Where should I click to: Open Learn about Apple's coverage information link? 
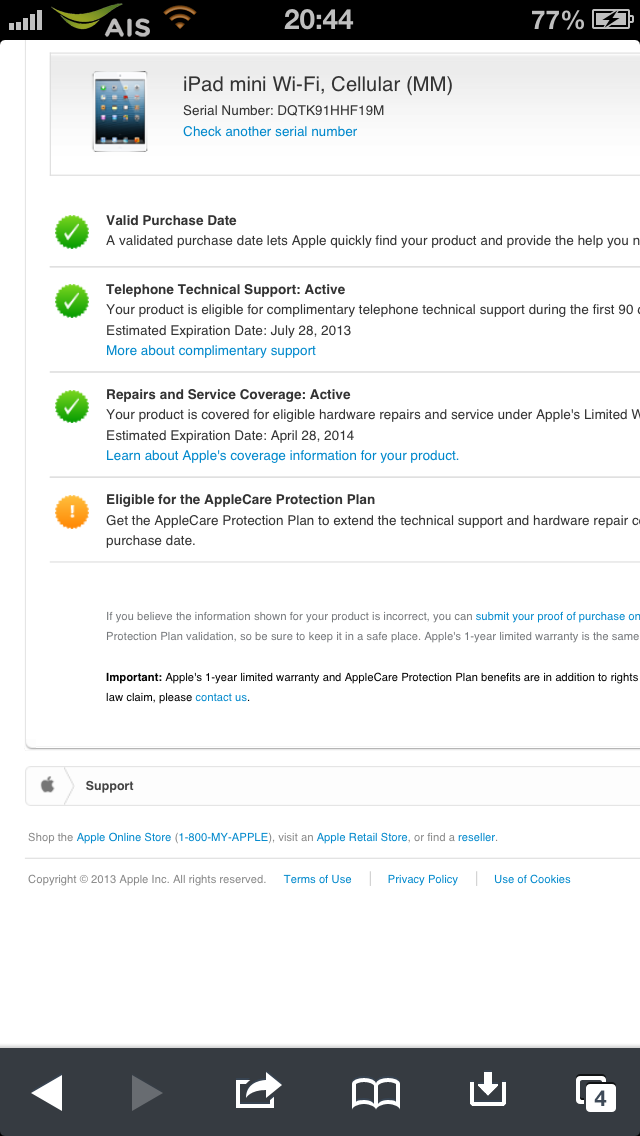282,455
